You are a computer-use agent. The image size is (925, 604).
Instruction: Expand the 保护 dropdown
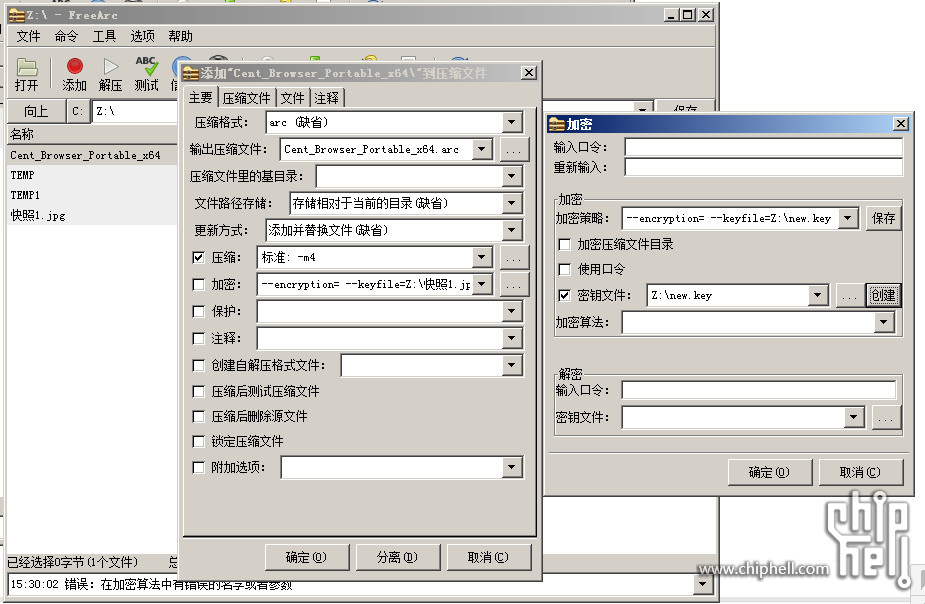(x=511, y=311)
